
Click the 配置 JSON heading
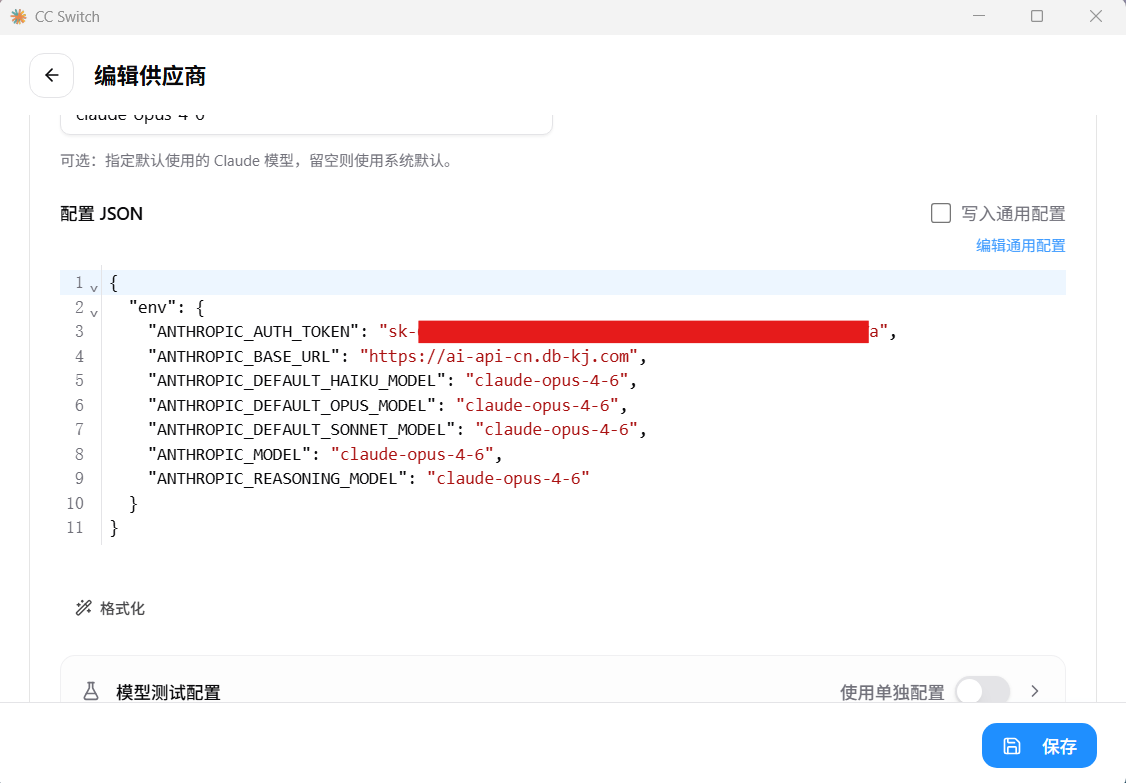tap(101, 214)
